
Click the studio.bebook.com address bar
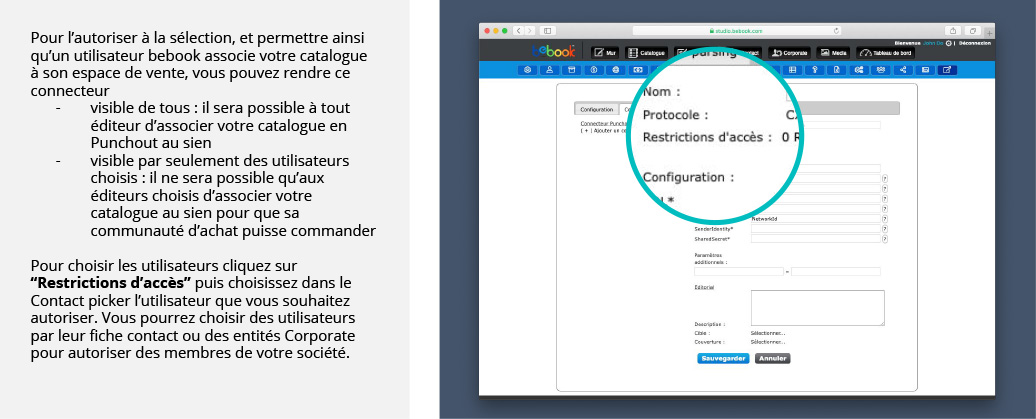(737, 30)
